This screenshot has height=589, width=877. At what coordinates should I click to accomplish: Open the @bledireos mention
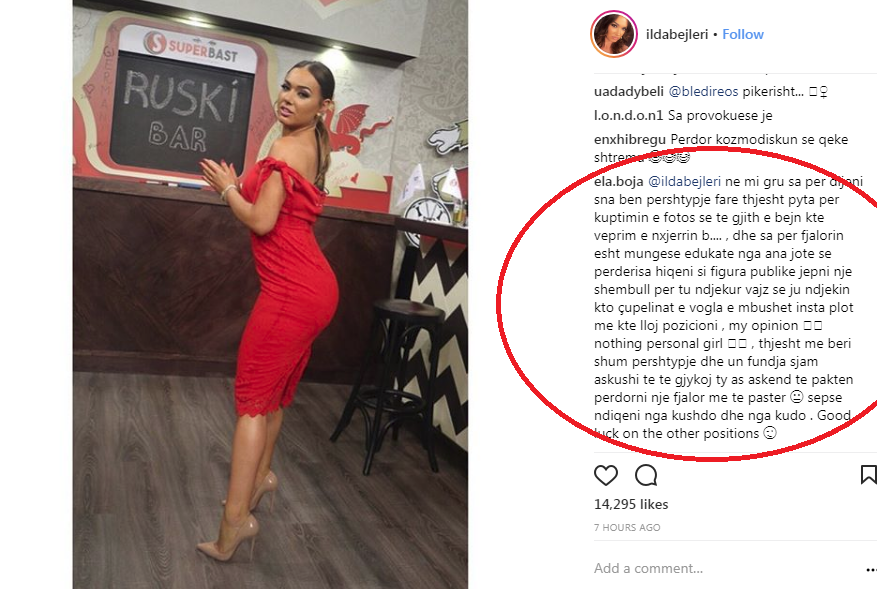point(704,91)
